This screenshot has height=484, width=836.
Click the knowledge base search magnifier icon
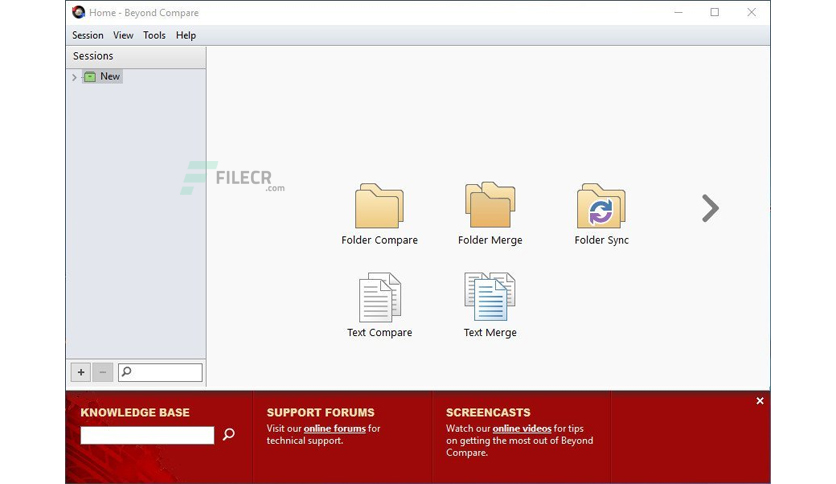coord(229,434)
